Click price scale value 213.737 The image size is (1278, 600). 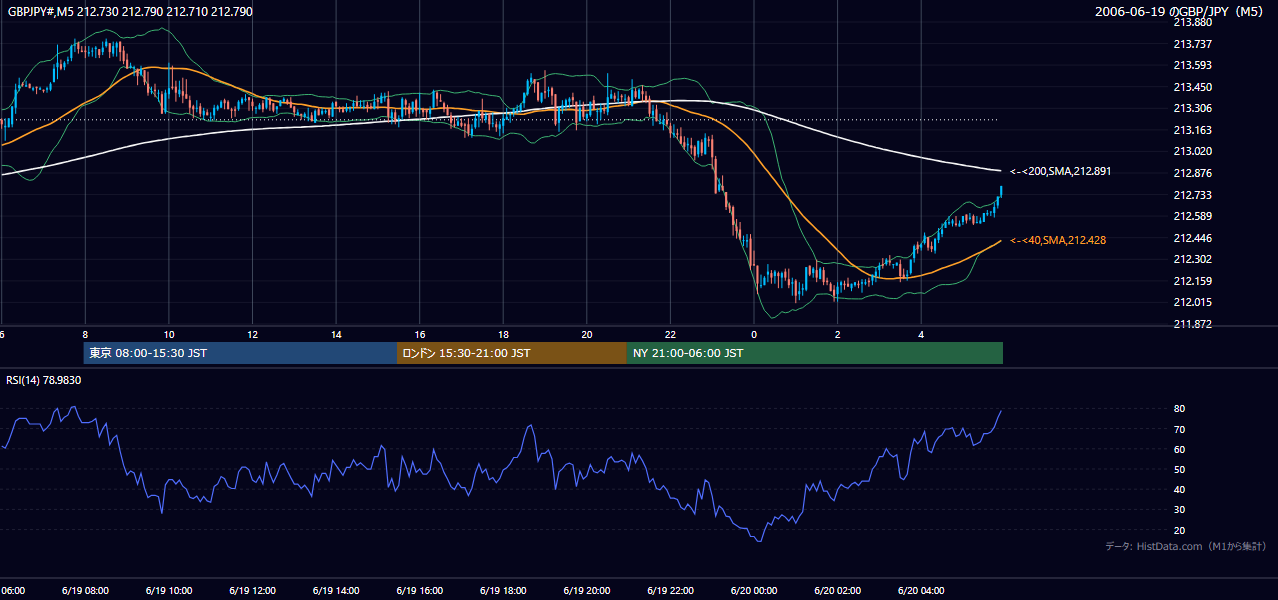click(x=1191, y=44)
